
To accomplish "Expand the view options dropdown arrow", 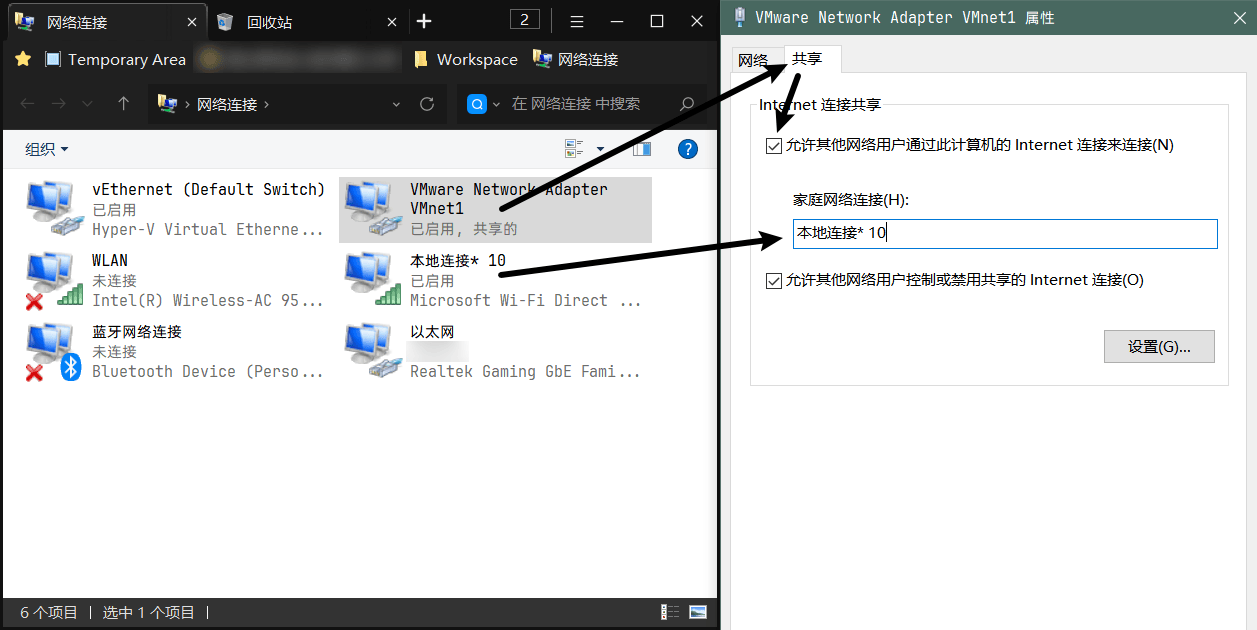I will [x=600, y=149].
